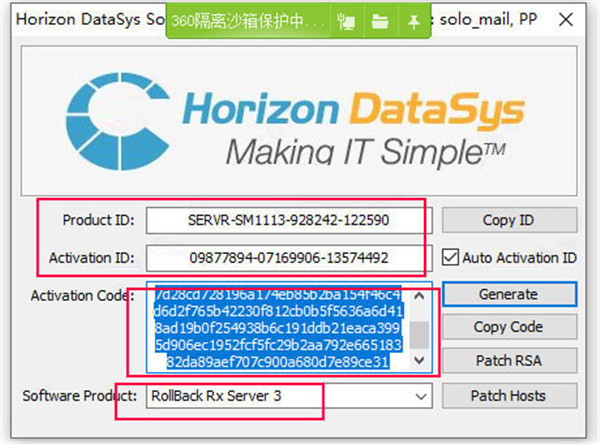Image resolution: width=600 pixels, height=444 pixels.
Task: Click the Activation Code scroll down arrow
Action: (x=419, y=360)
